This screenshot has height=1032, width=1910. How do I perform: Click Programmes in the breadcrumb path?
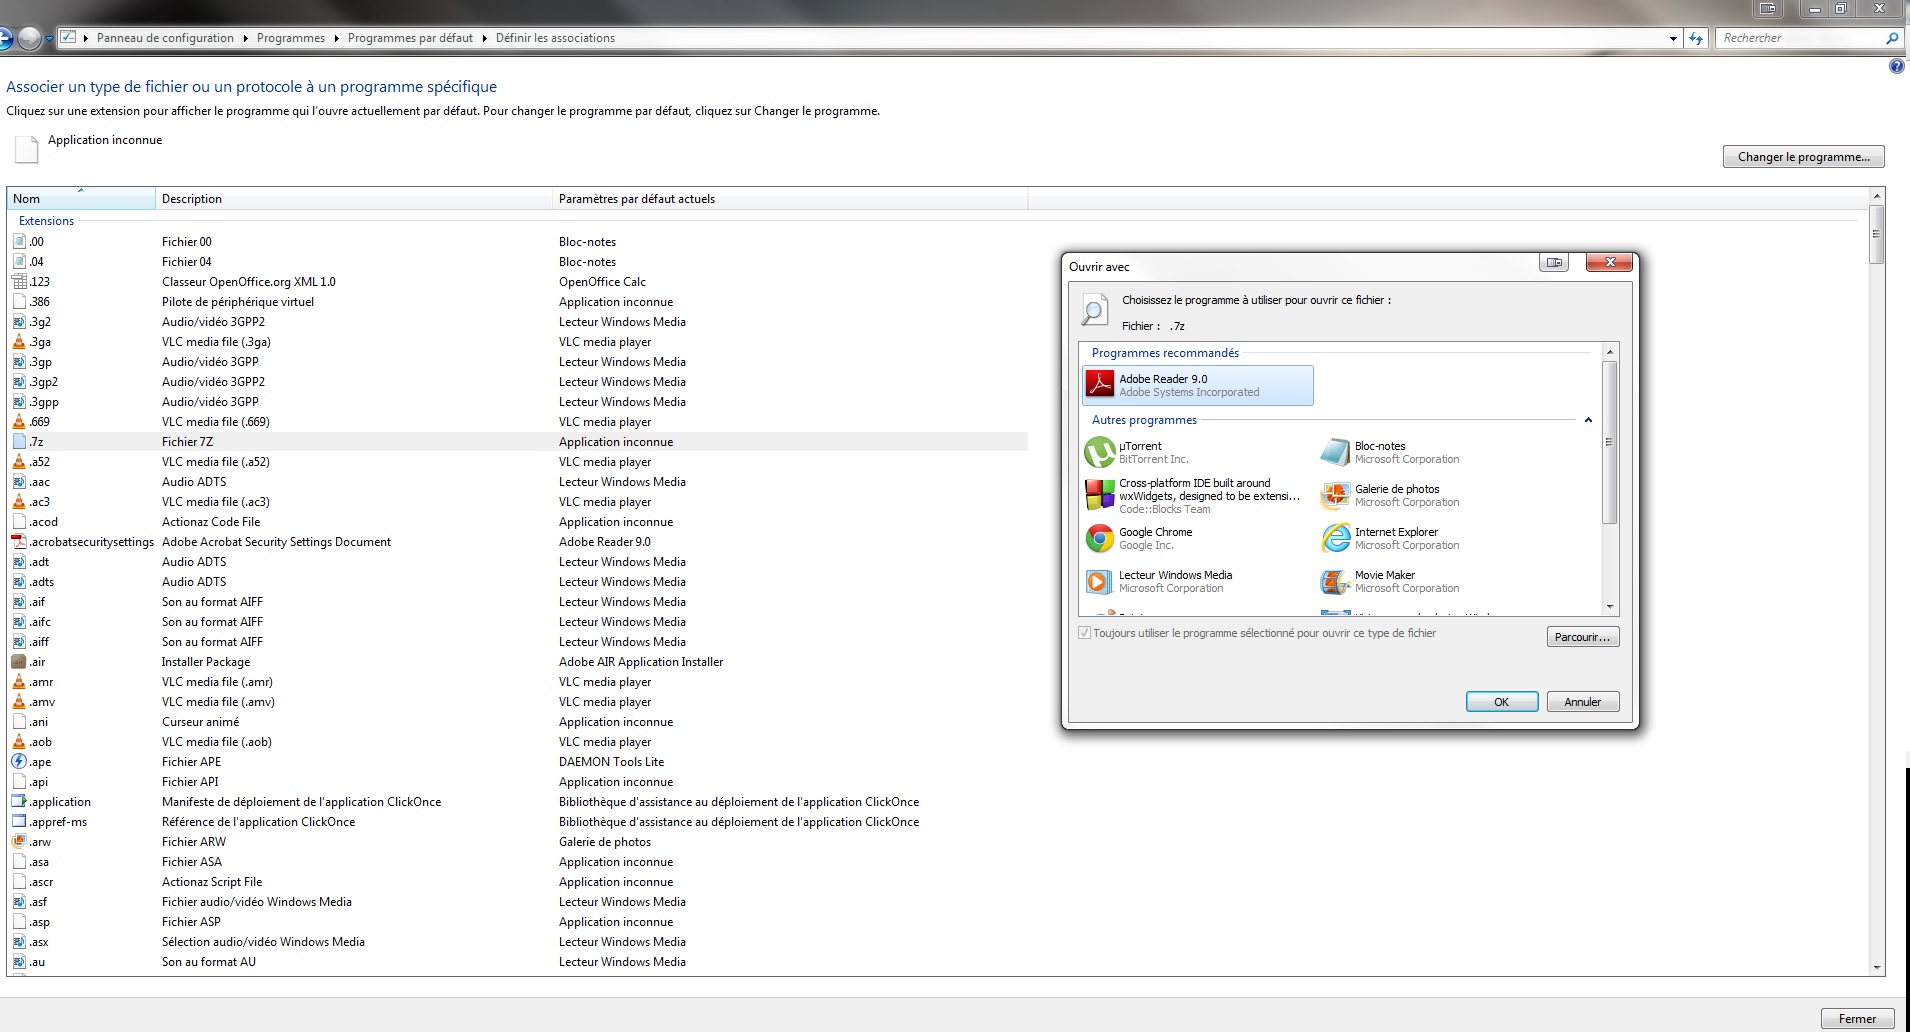[x=290, y=38]
